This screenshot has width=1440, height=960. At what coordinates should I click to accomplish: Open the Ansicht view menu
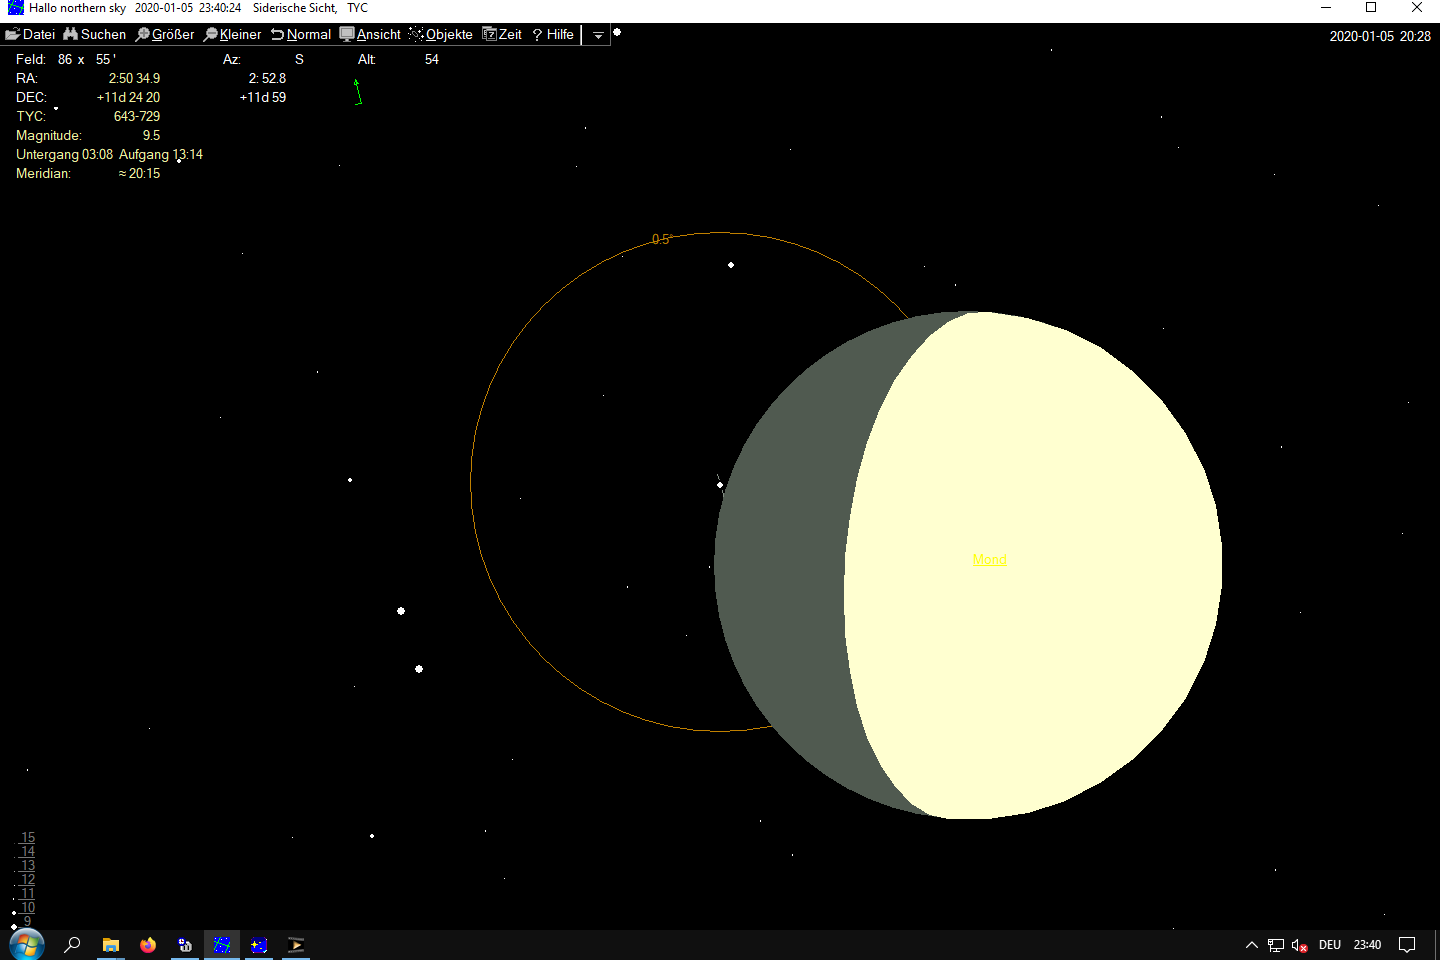point(370,34)
